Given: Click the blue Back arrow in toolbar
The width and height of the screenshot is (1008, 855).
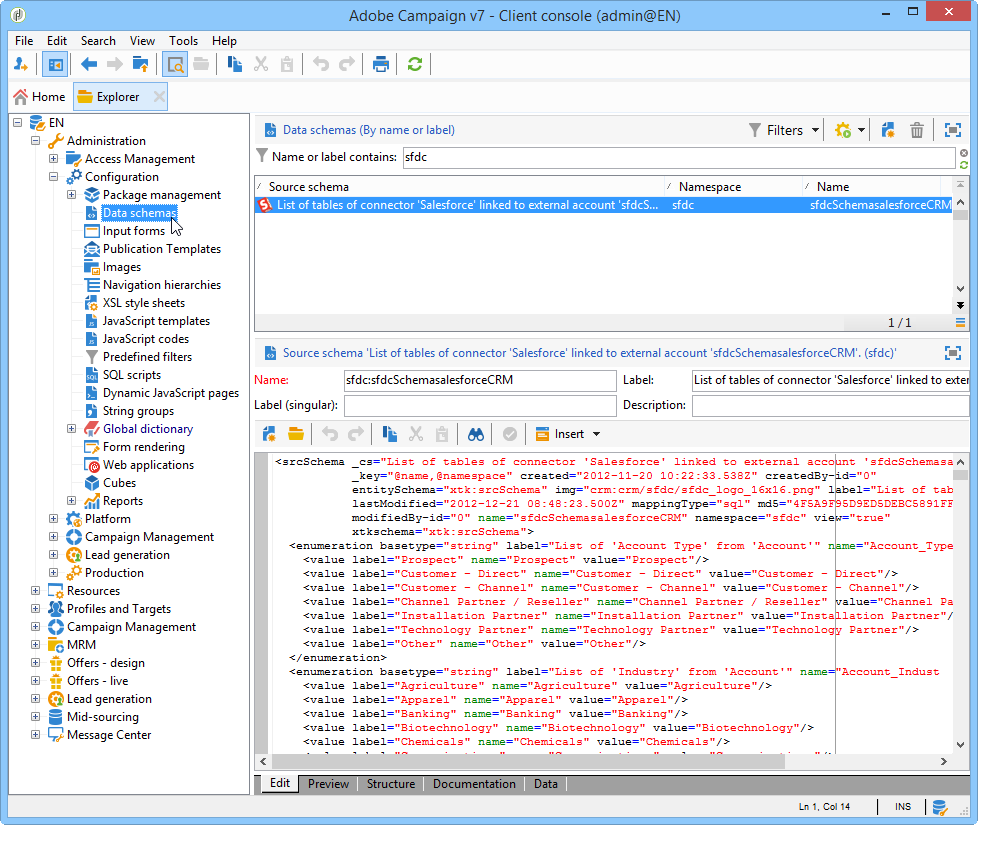Looking at the screenshot, I should 89,65.
